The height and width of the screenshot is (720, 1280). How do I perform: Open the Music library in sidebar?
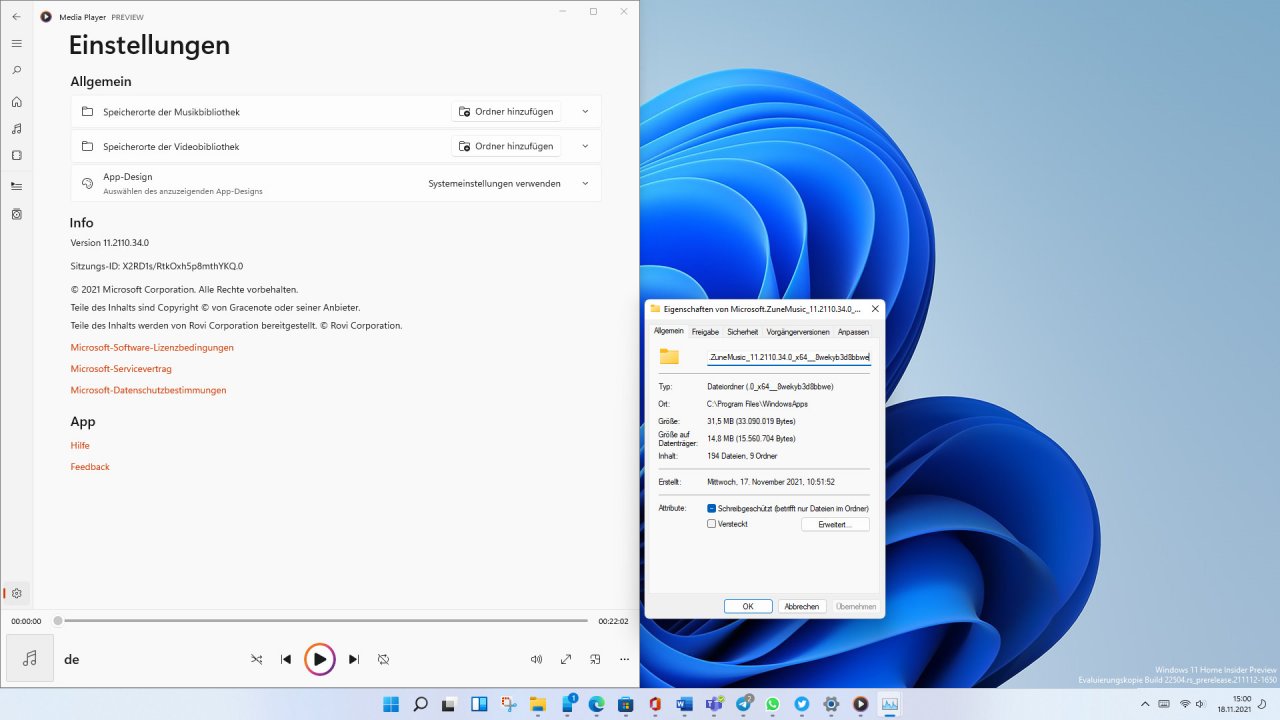pos(16,129)
